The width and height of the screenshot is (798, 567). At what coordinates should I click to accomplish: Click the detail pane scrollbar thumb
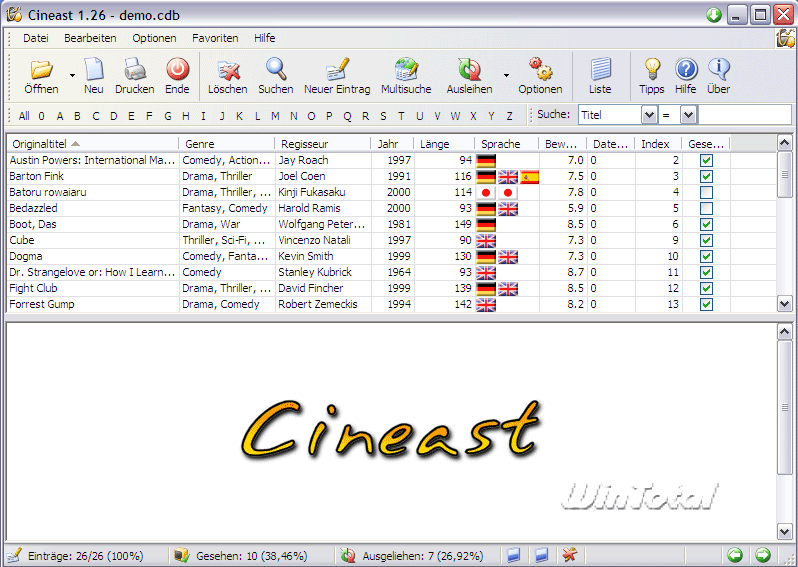point(784,408)
